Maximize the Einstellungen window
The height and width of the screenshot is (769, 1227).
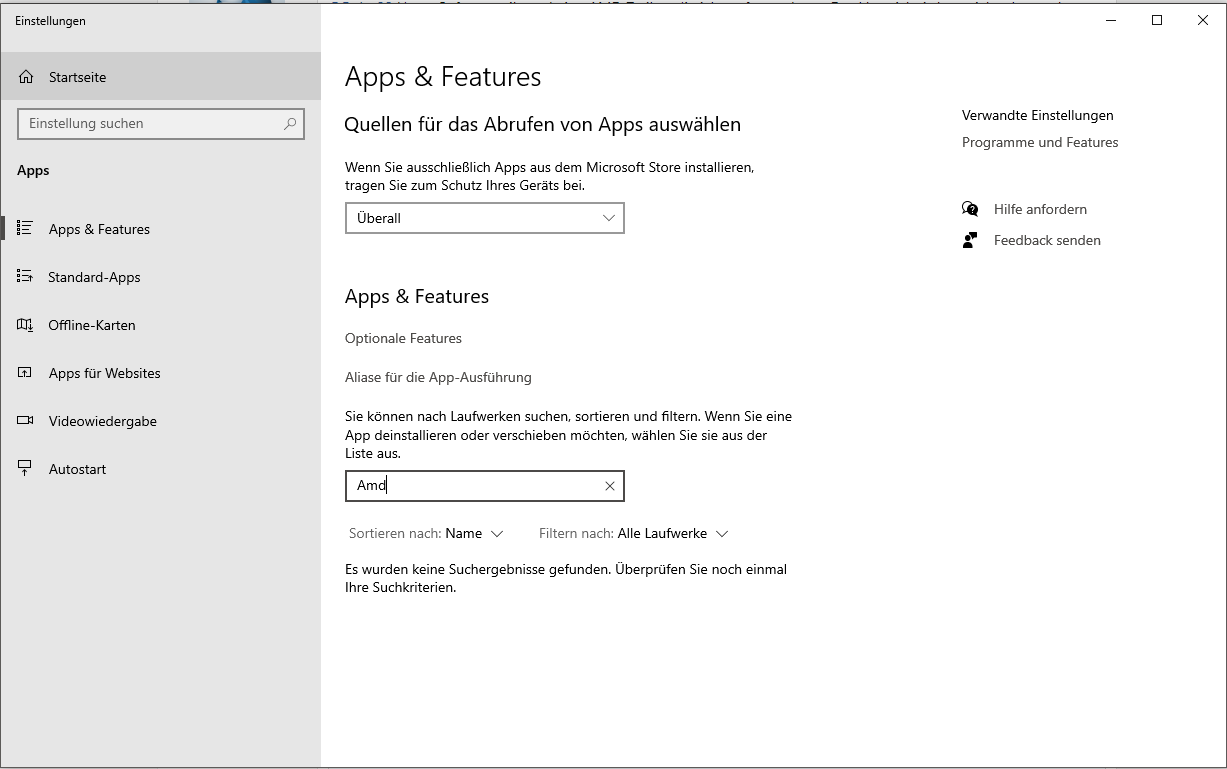1157,20
